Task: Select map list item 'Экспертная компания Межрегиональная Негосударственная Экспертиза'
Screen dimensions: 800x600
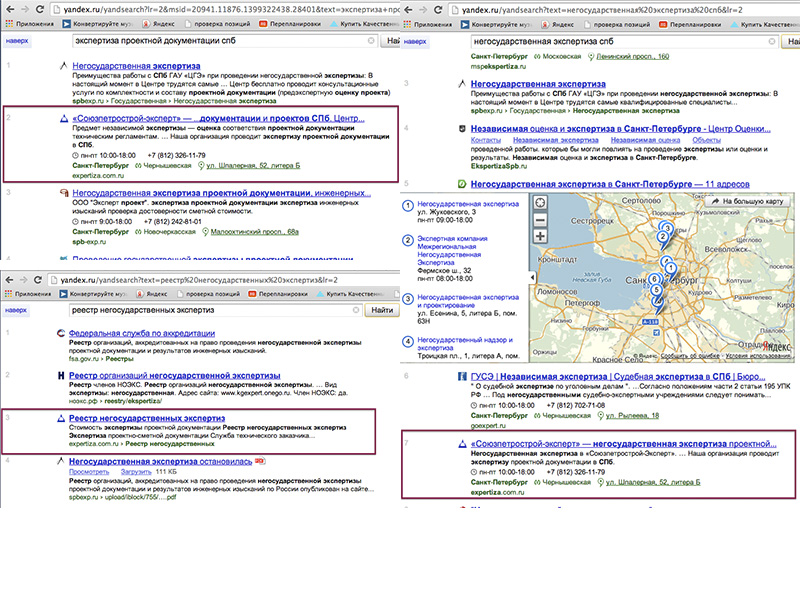Action: pos(452,250)
